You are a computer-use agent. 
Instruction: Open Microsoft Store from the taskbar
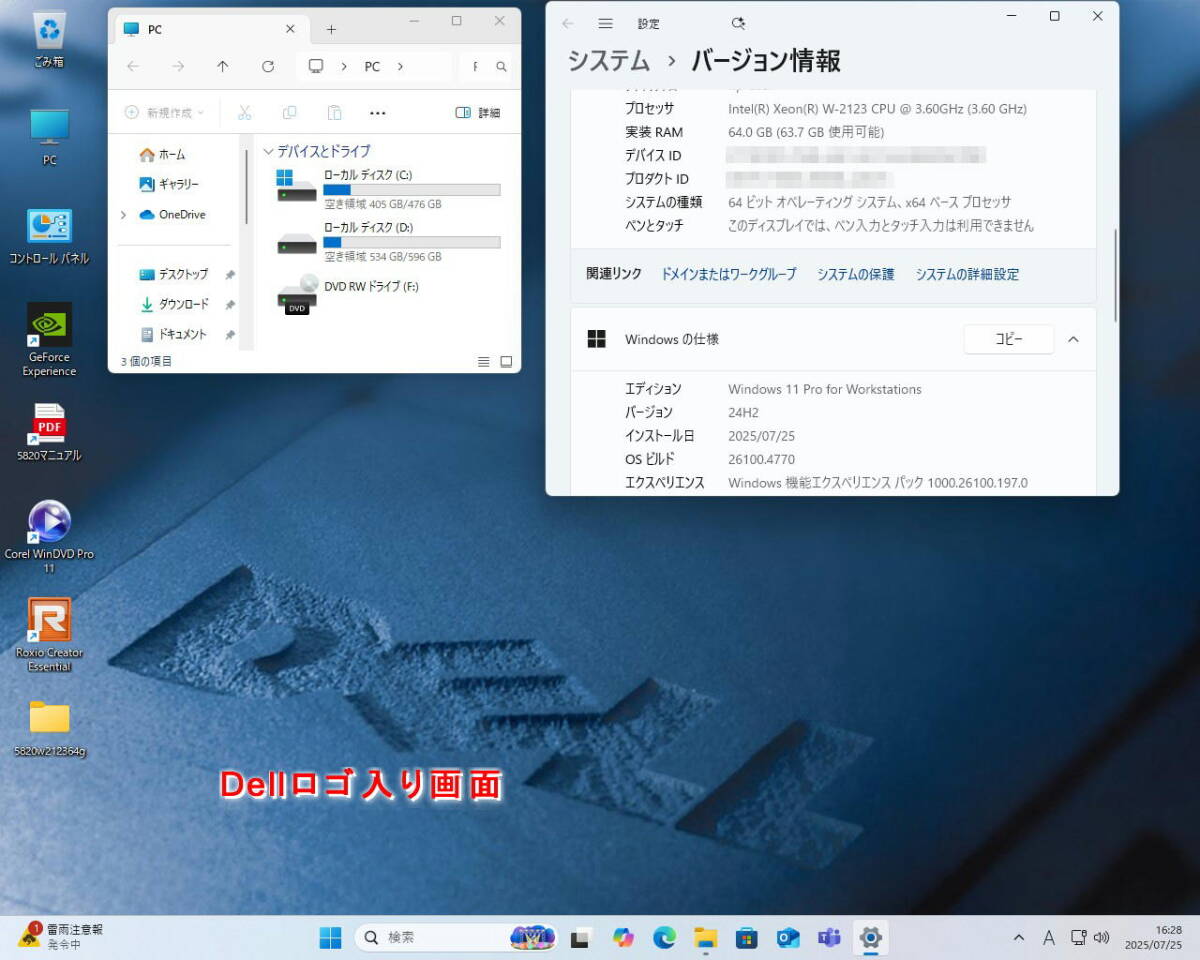(x=746, y=937)
